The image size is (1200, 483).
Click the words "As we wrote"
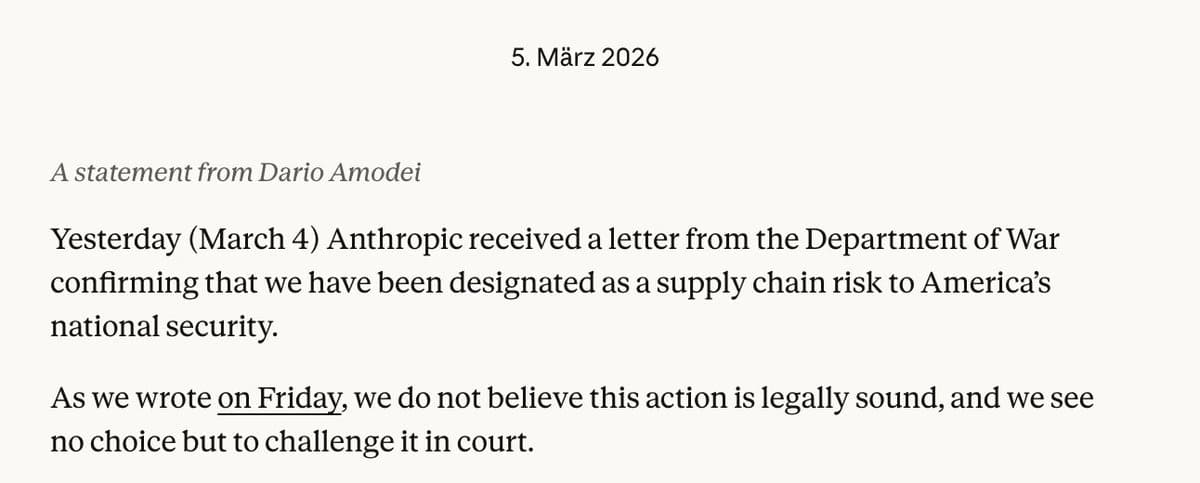130,400
